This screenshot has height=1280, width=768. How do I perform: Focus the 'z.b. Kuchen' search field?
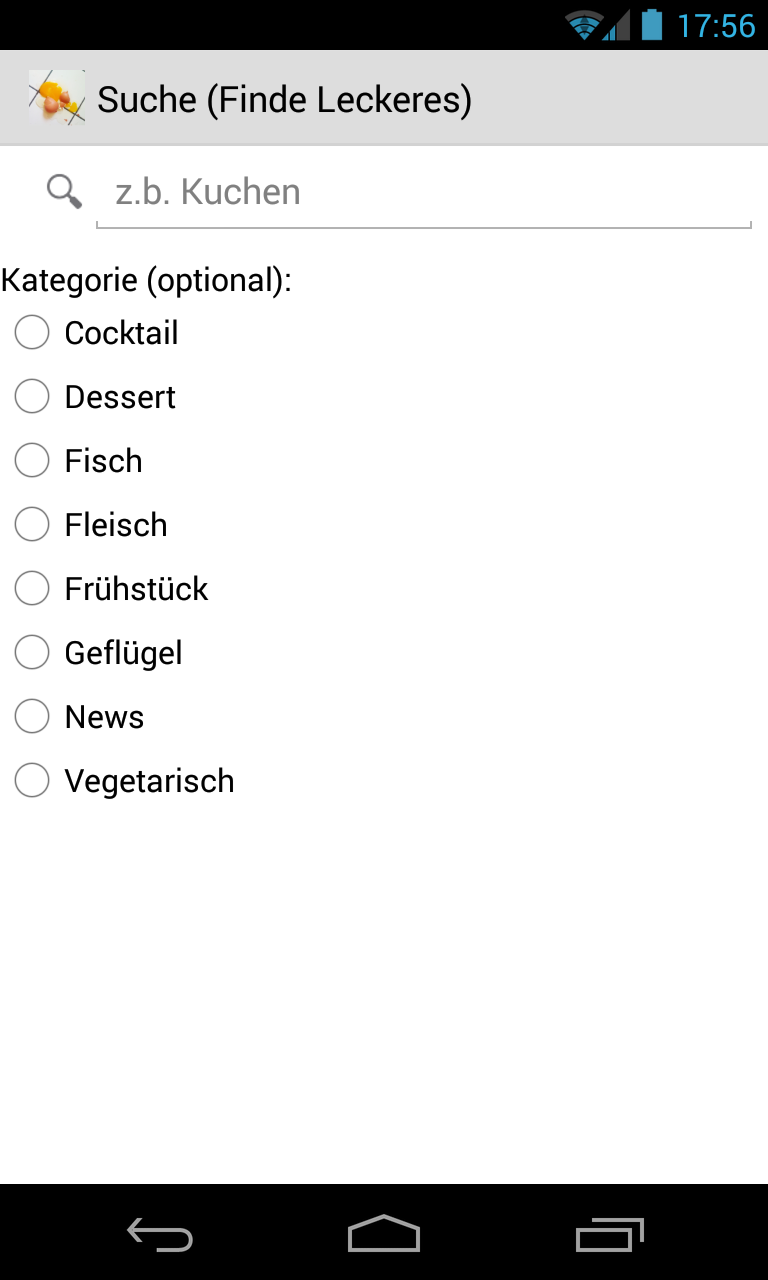(x=423, y=192)
